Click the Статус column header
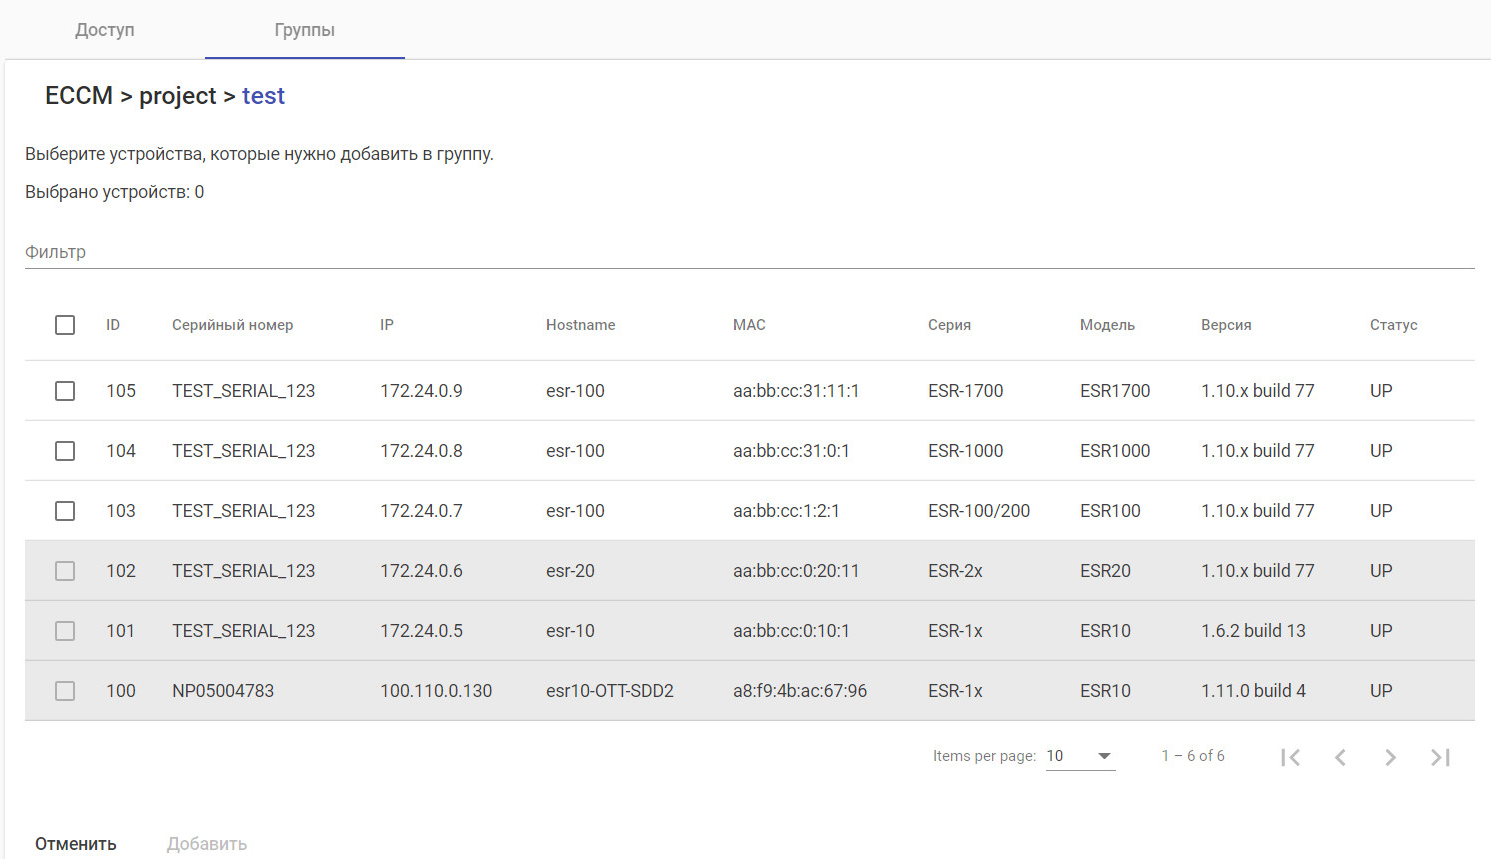1491x859 pixels. pyautogui.click(x=1393, y=325)
